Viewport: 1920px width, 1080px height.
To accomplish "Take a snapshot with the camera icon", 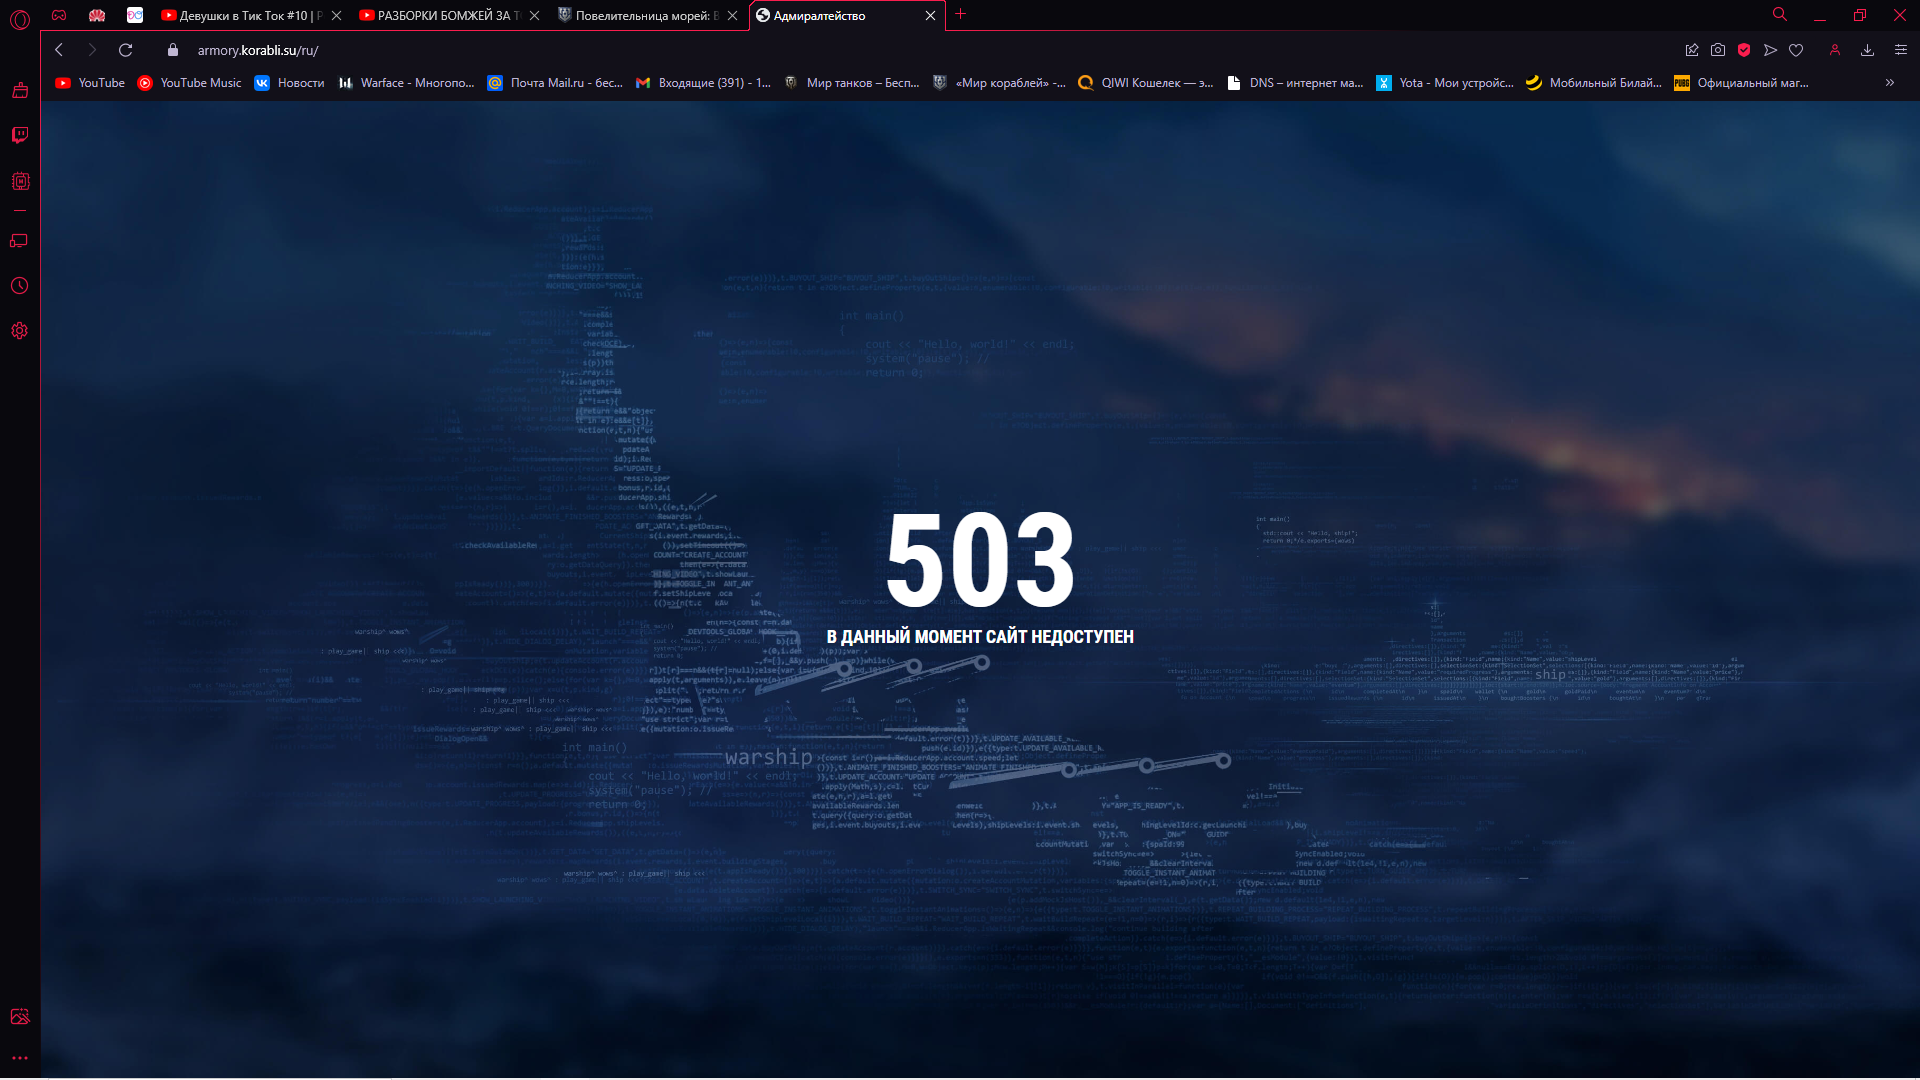I will [x=1718, y=50].
